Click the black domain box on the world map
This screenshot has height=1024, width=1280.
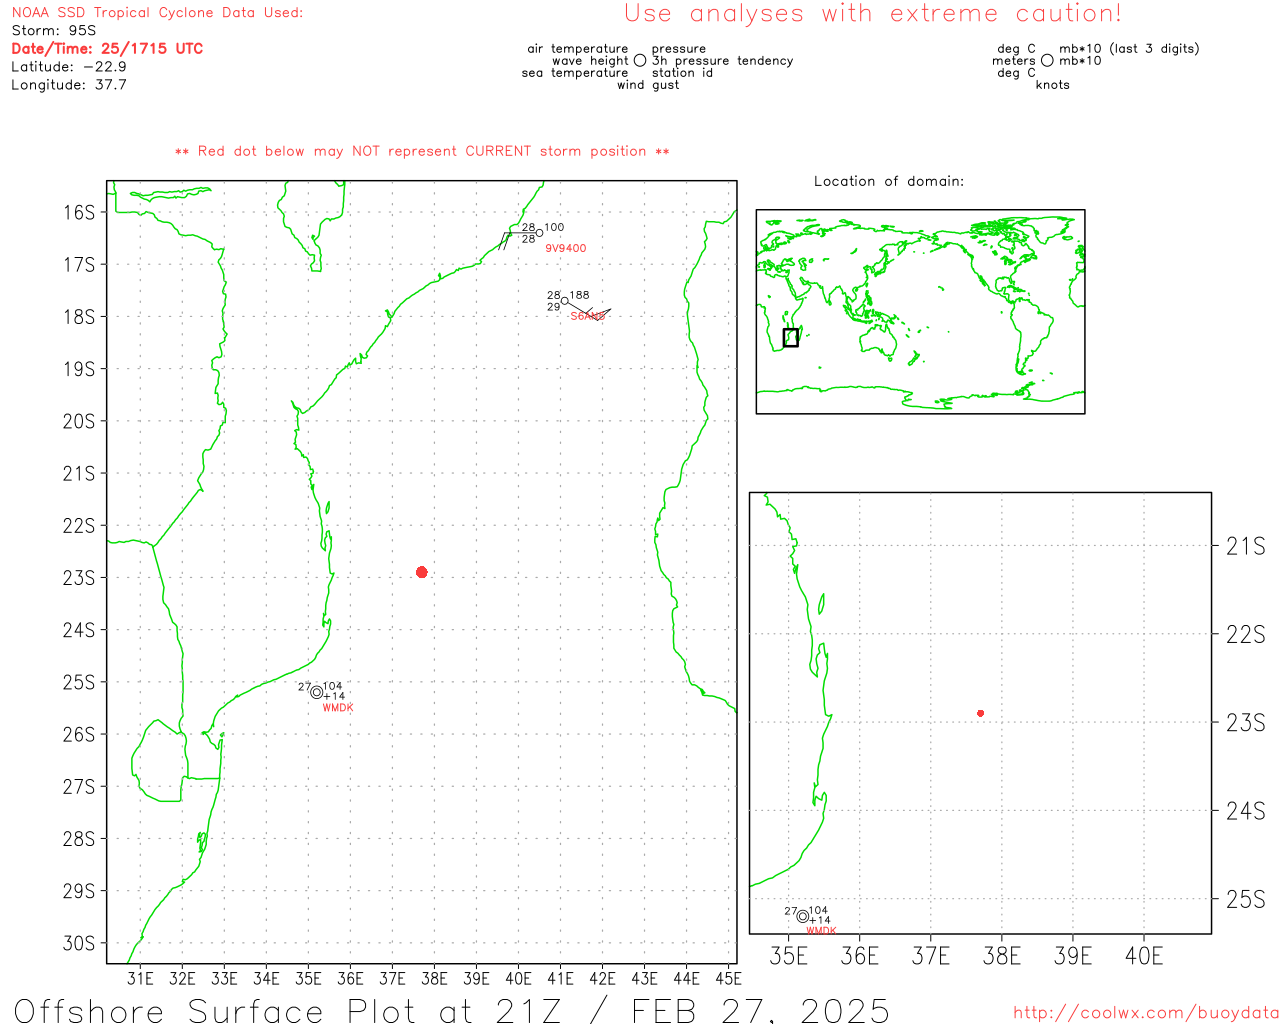[x=791, y=338]
